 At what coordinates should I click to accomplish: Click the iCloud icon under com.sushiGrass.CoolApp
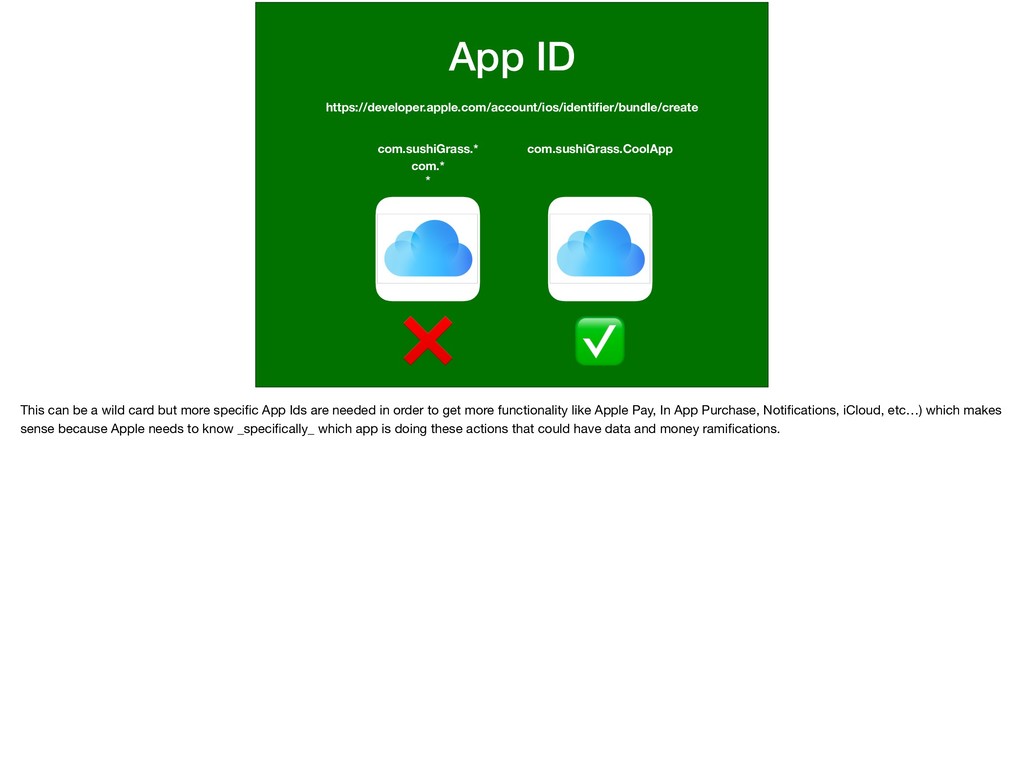[600, 249]
